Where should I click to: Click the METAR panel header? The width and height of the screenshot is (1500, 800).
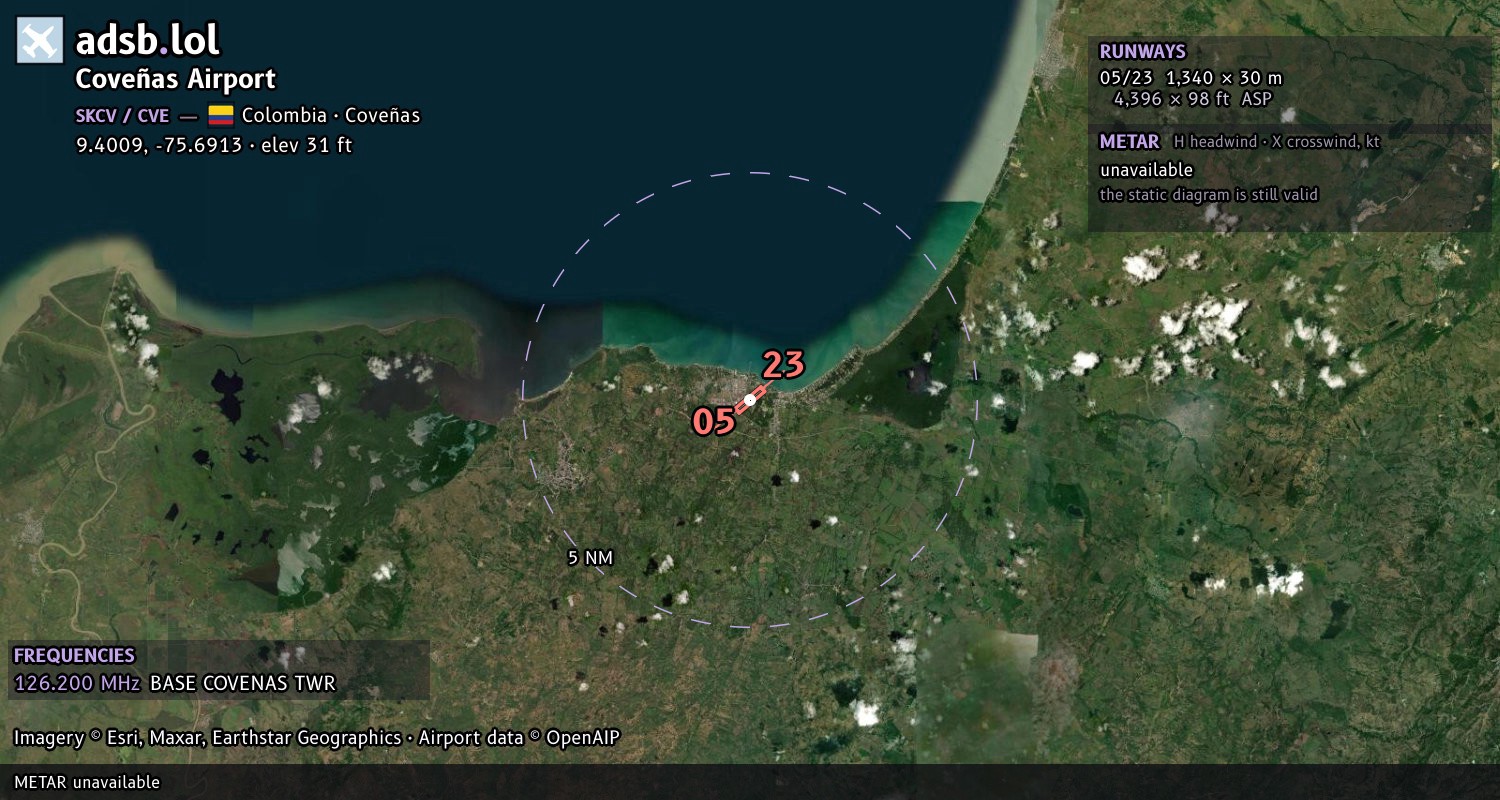(x=1129, y=142)
